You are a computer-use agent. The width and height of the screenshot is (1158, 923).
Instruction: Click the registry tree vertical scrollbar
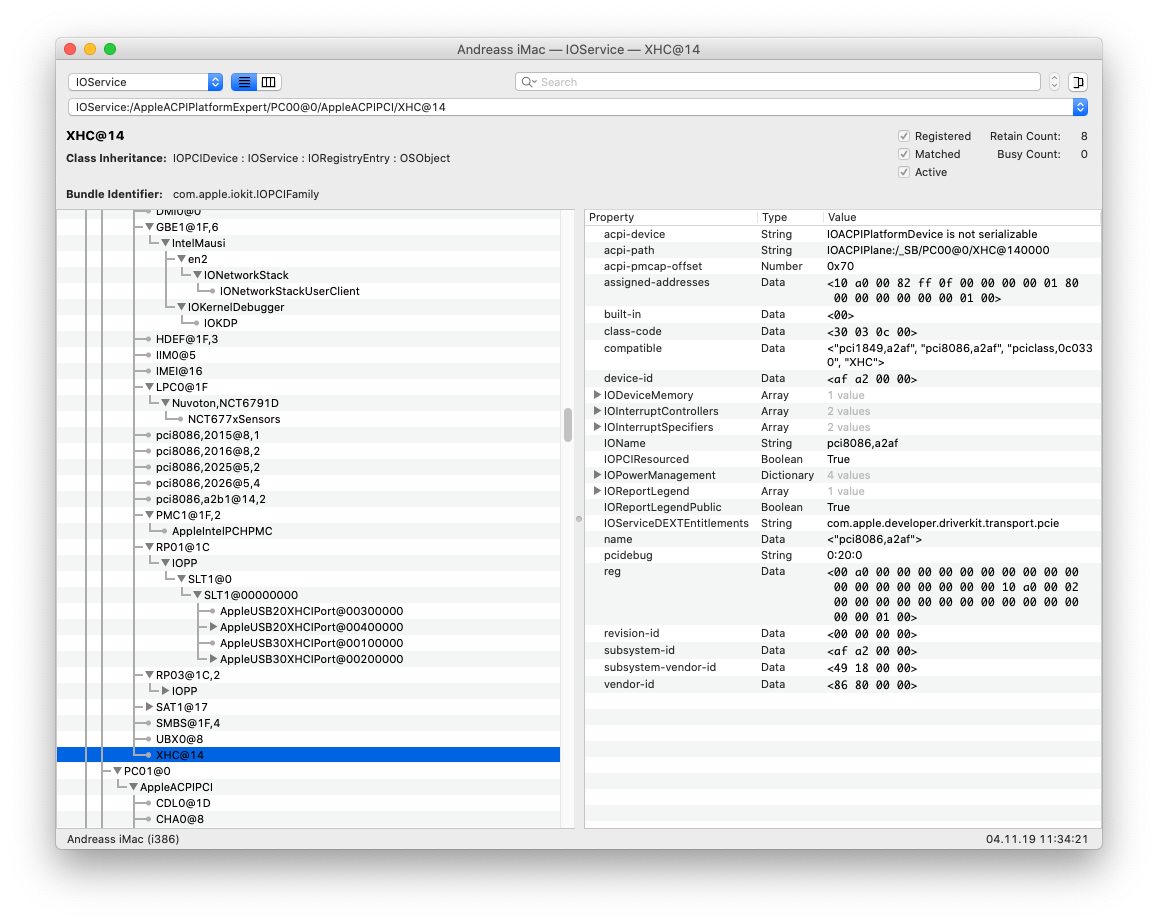coord(568,424)
